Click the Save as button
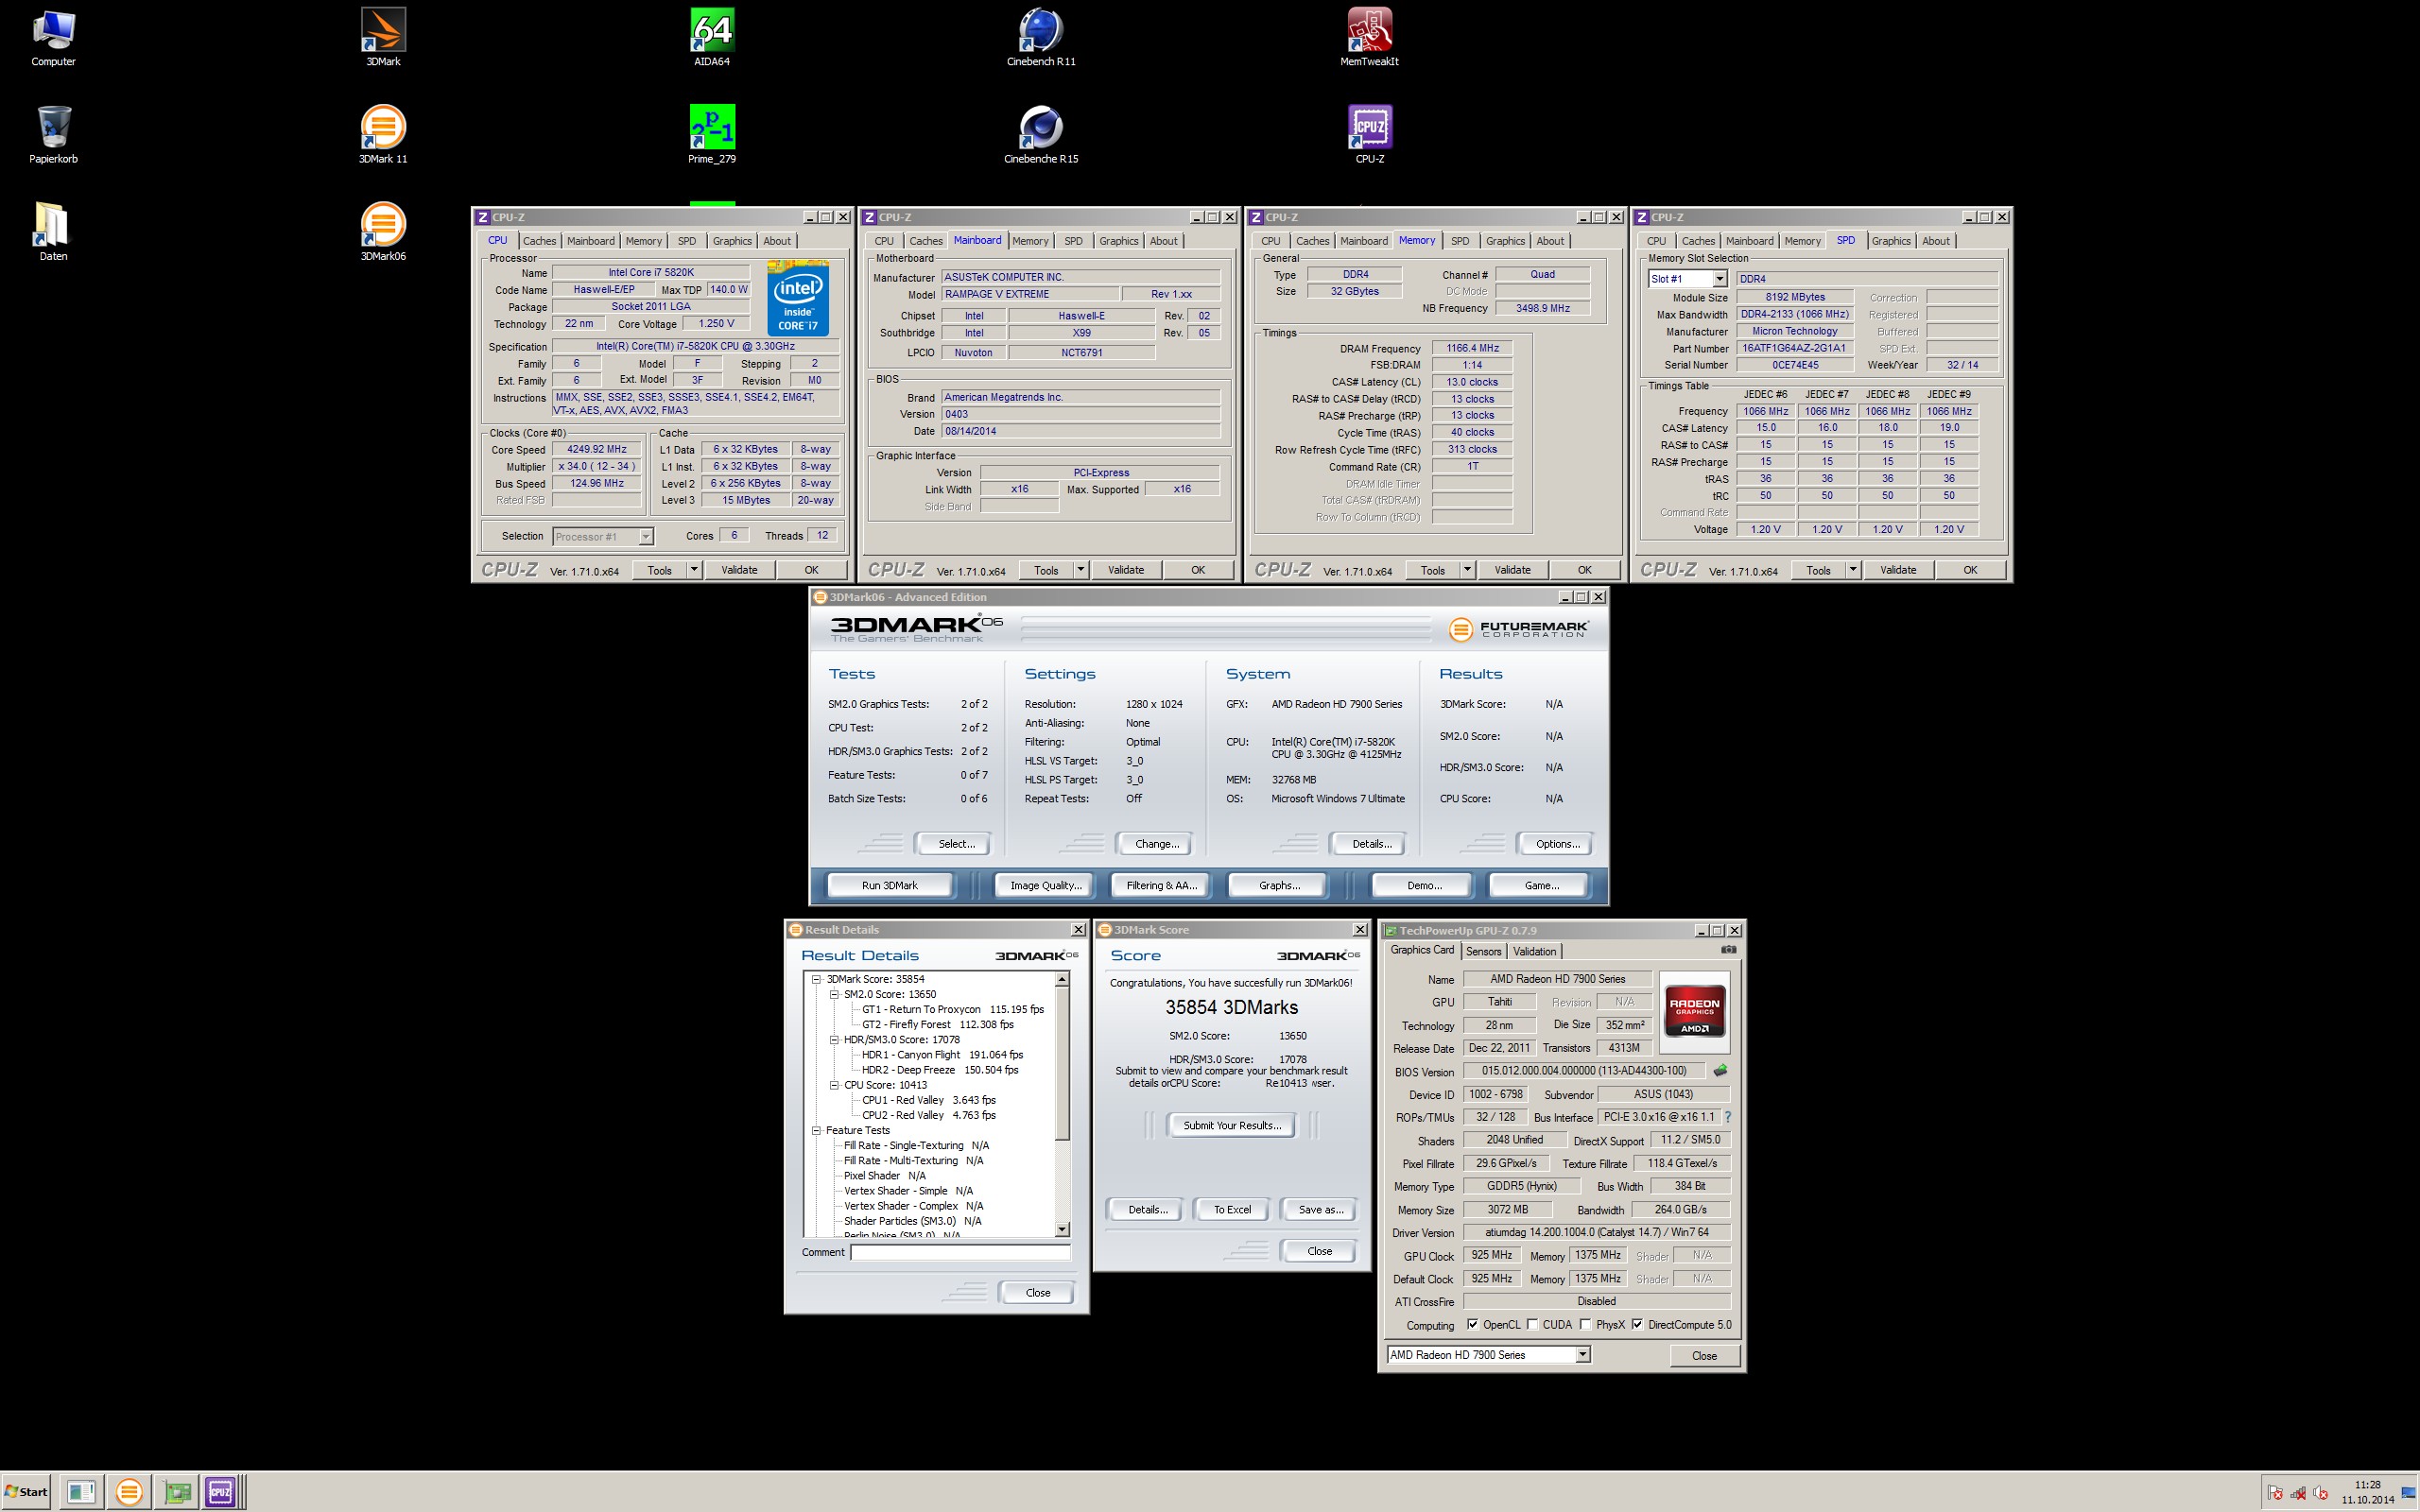 point(1320,1209)
